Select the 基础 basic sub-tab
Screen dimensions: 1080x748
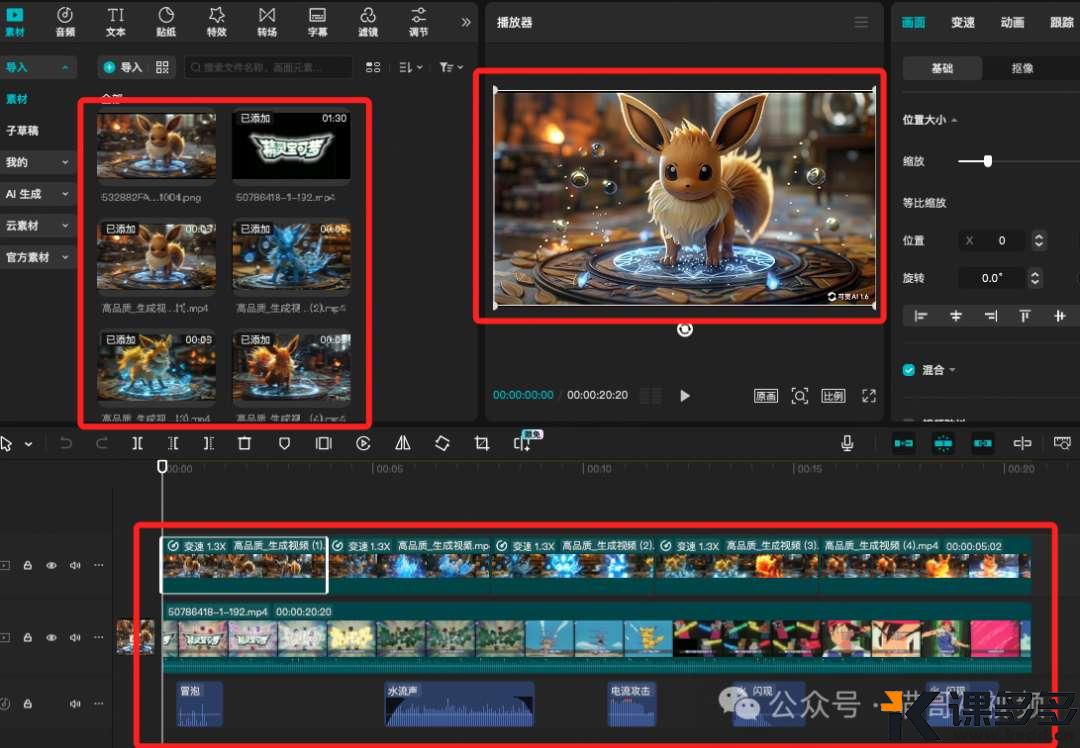click(x=942, y=68)
